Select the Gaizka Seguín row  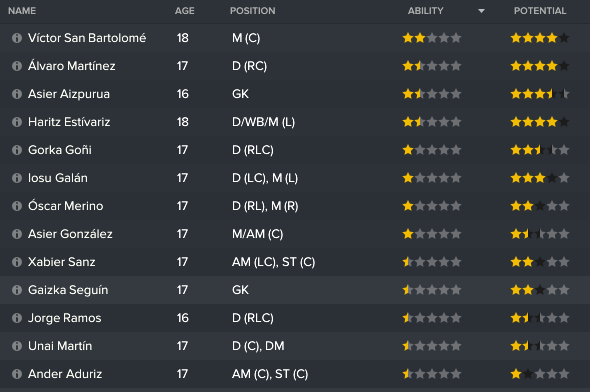[x=295, y=290]
